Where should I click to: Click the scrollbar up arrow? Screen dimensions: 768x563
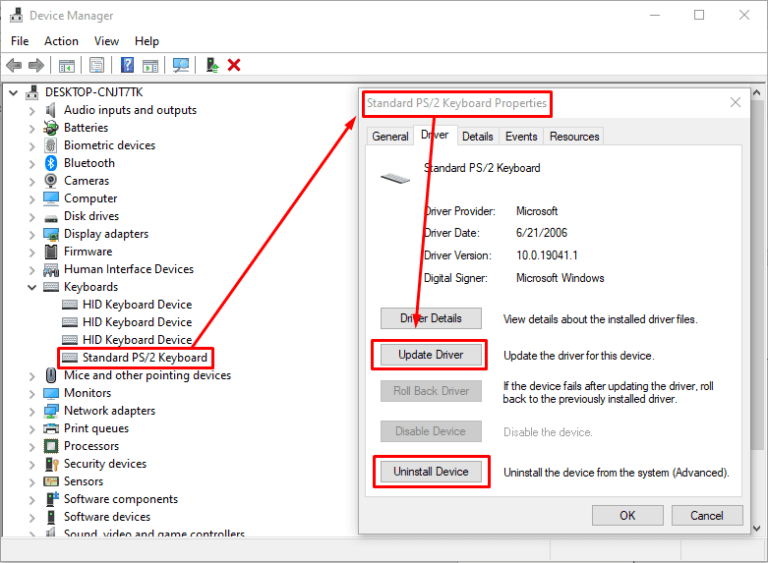click(756, 93)
